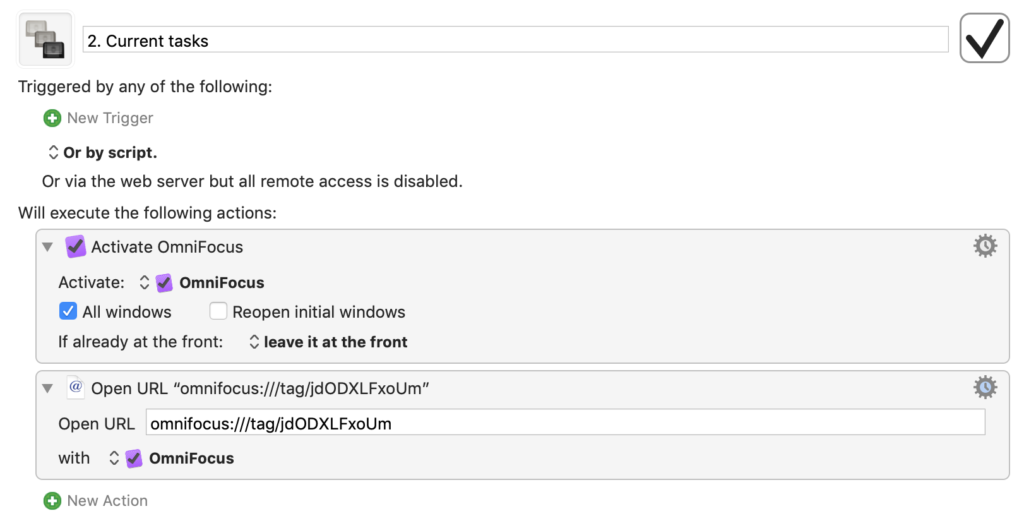Click the macro name field '2. Current tasks'
The image size is (1024, 528).
(x=515, y=40)
